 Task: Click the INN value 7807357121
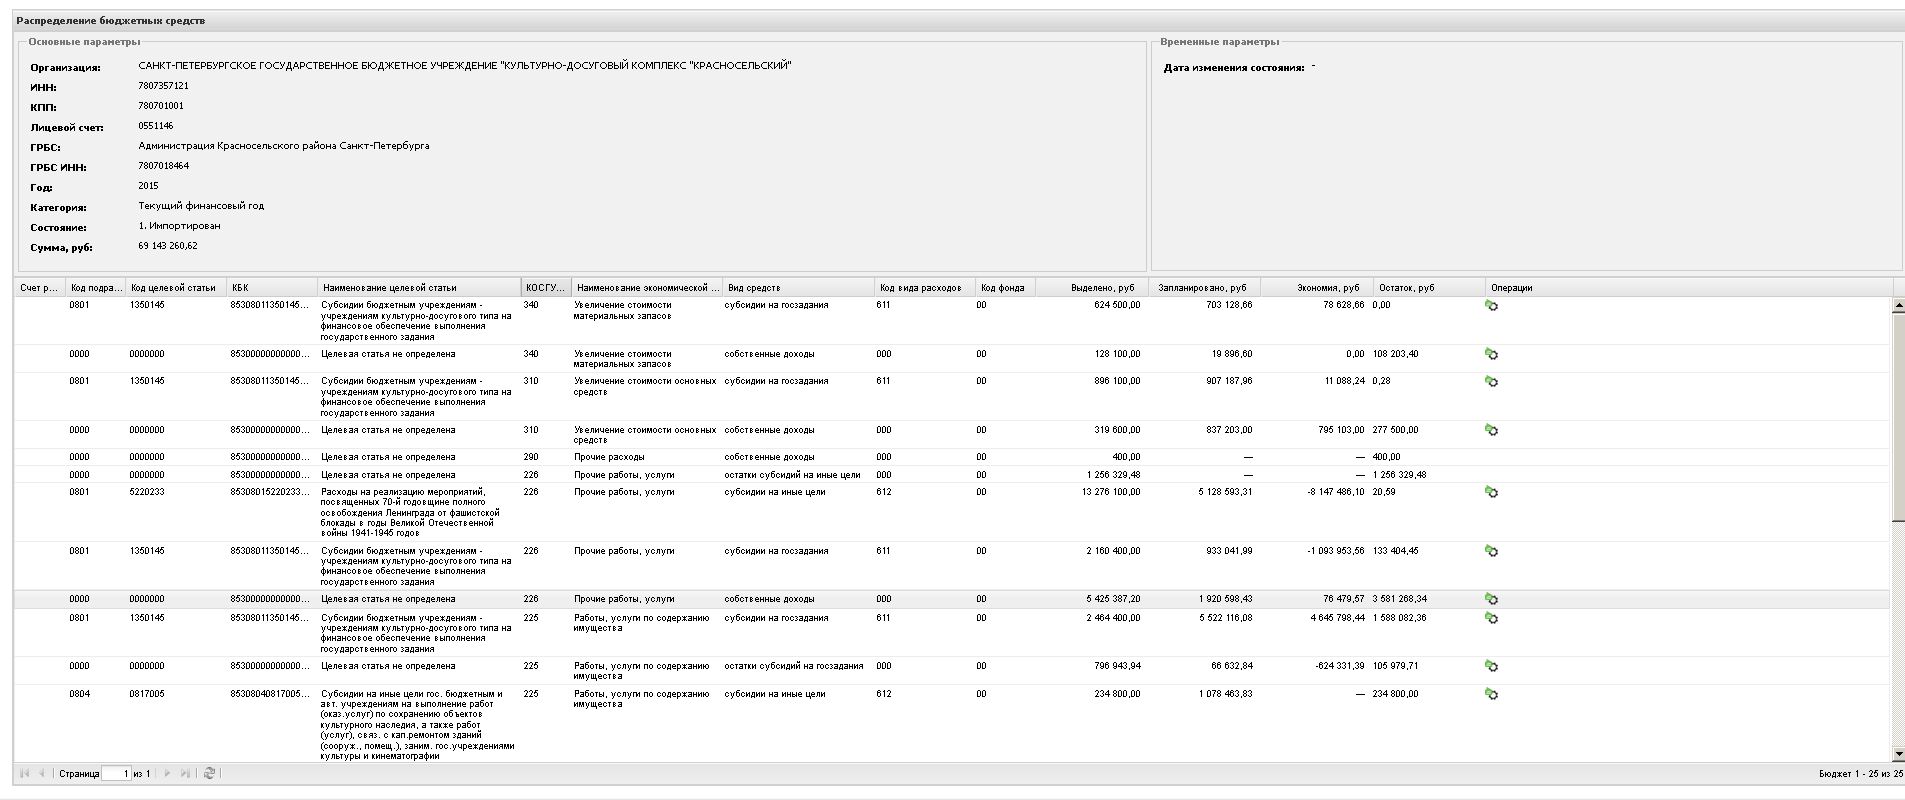click(x=163, y=86)
